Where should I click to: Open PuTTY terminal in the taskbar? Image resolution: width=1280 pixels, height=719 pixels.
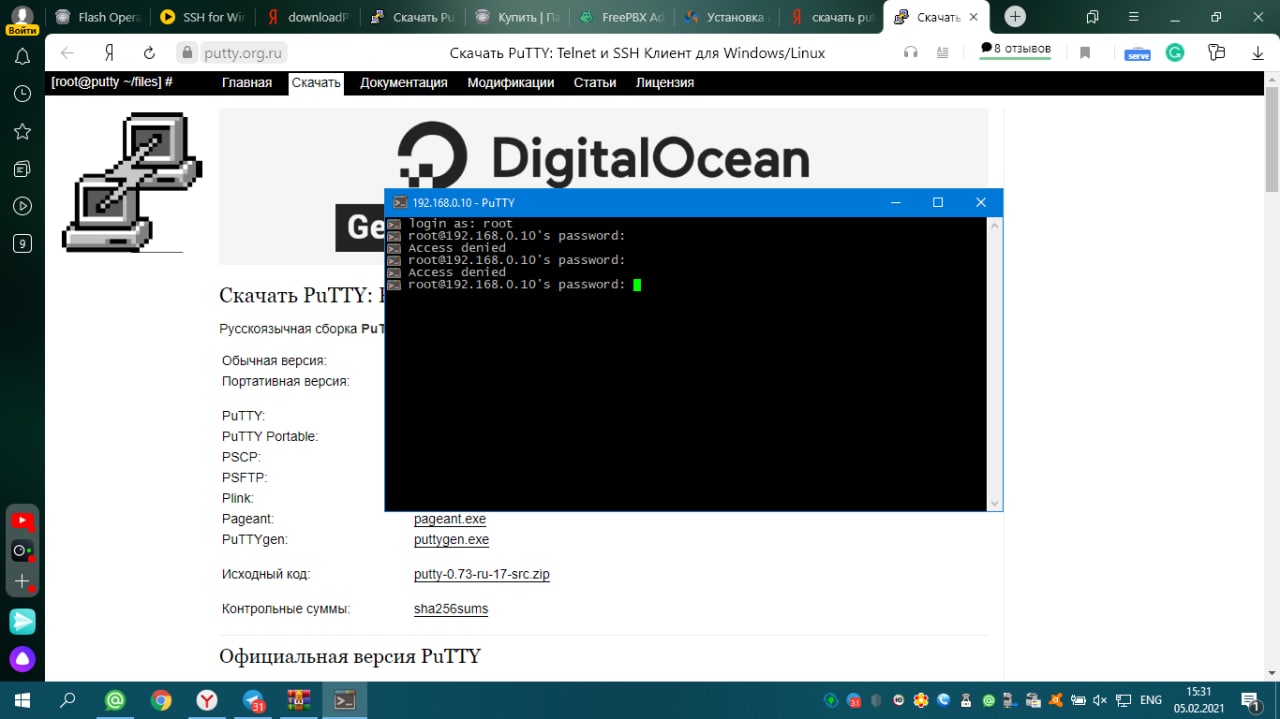coord(345,700)
